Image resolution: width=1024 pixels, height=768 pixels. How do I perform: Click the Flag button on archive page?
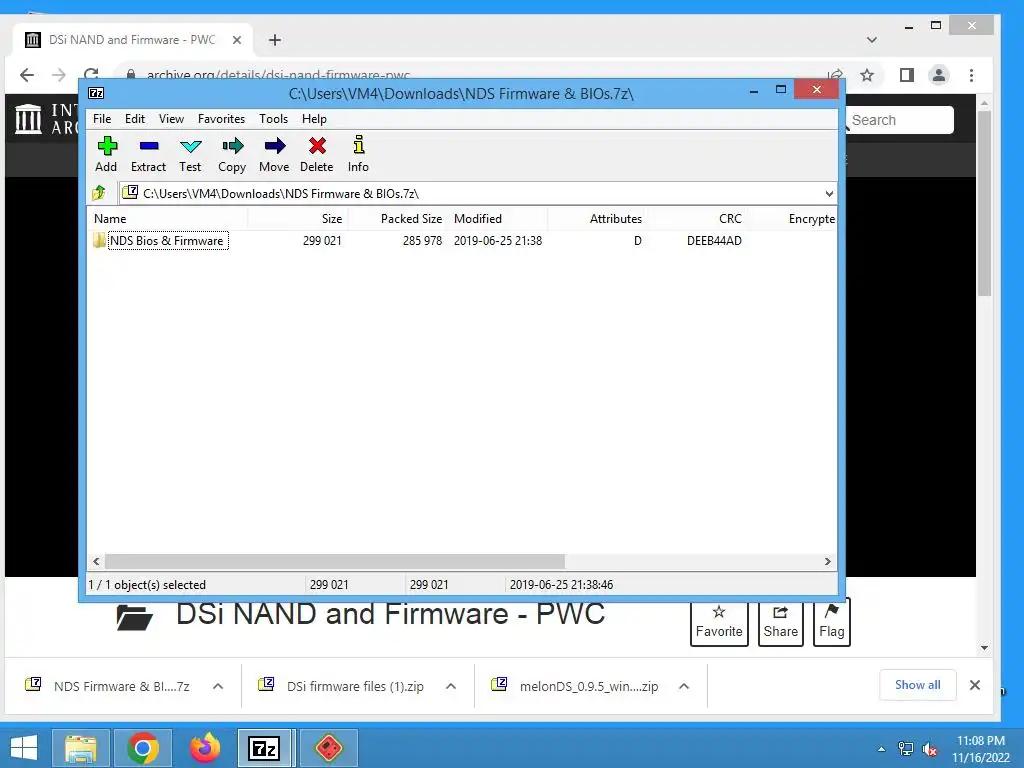pyautogui.click(x=831, y=622)
